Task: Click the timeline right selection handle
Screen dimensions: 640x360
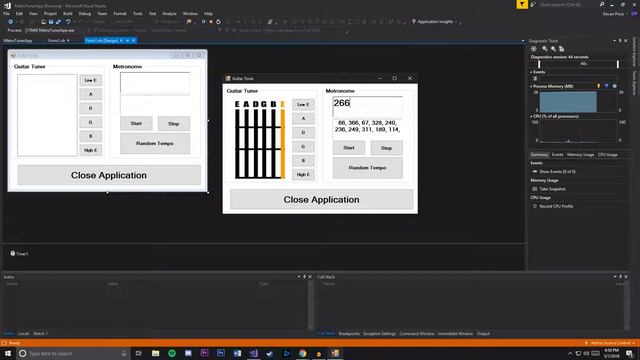Action: tap(618, 64)
